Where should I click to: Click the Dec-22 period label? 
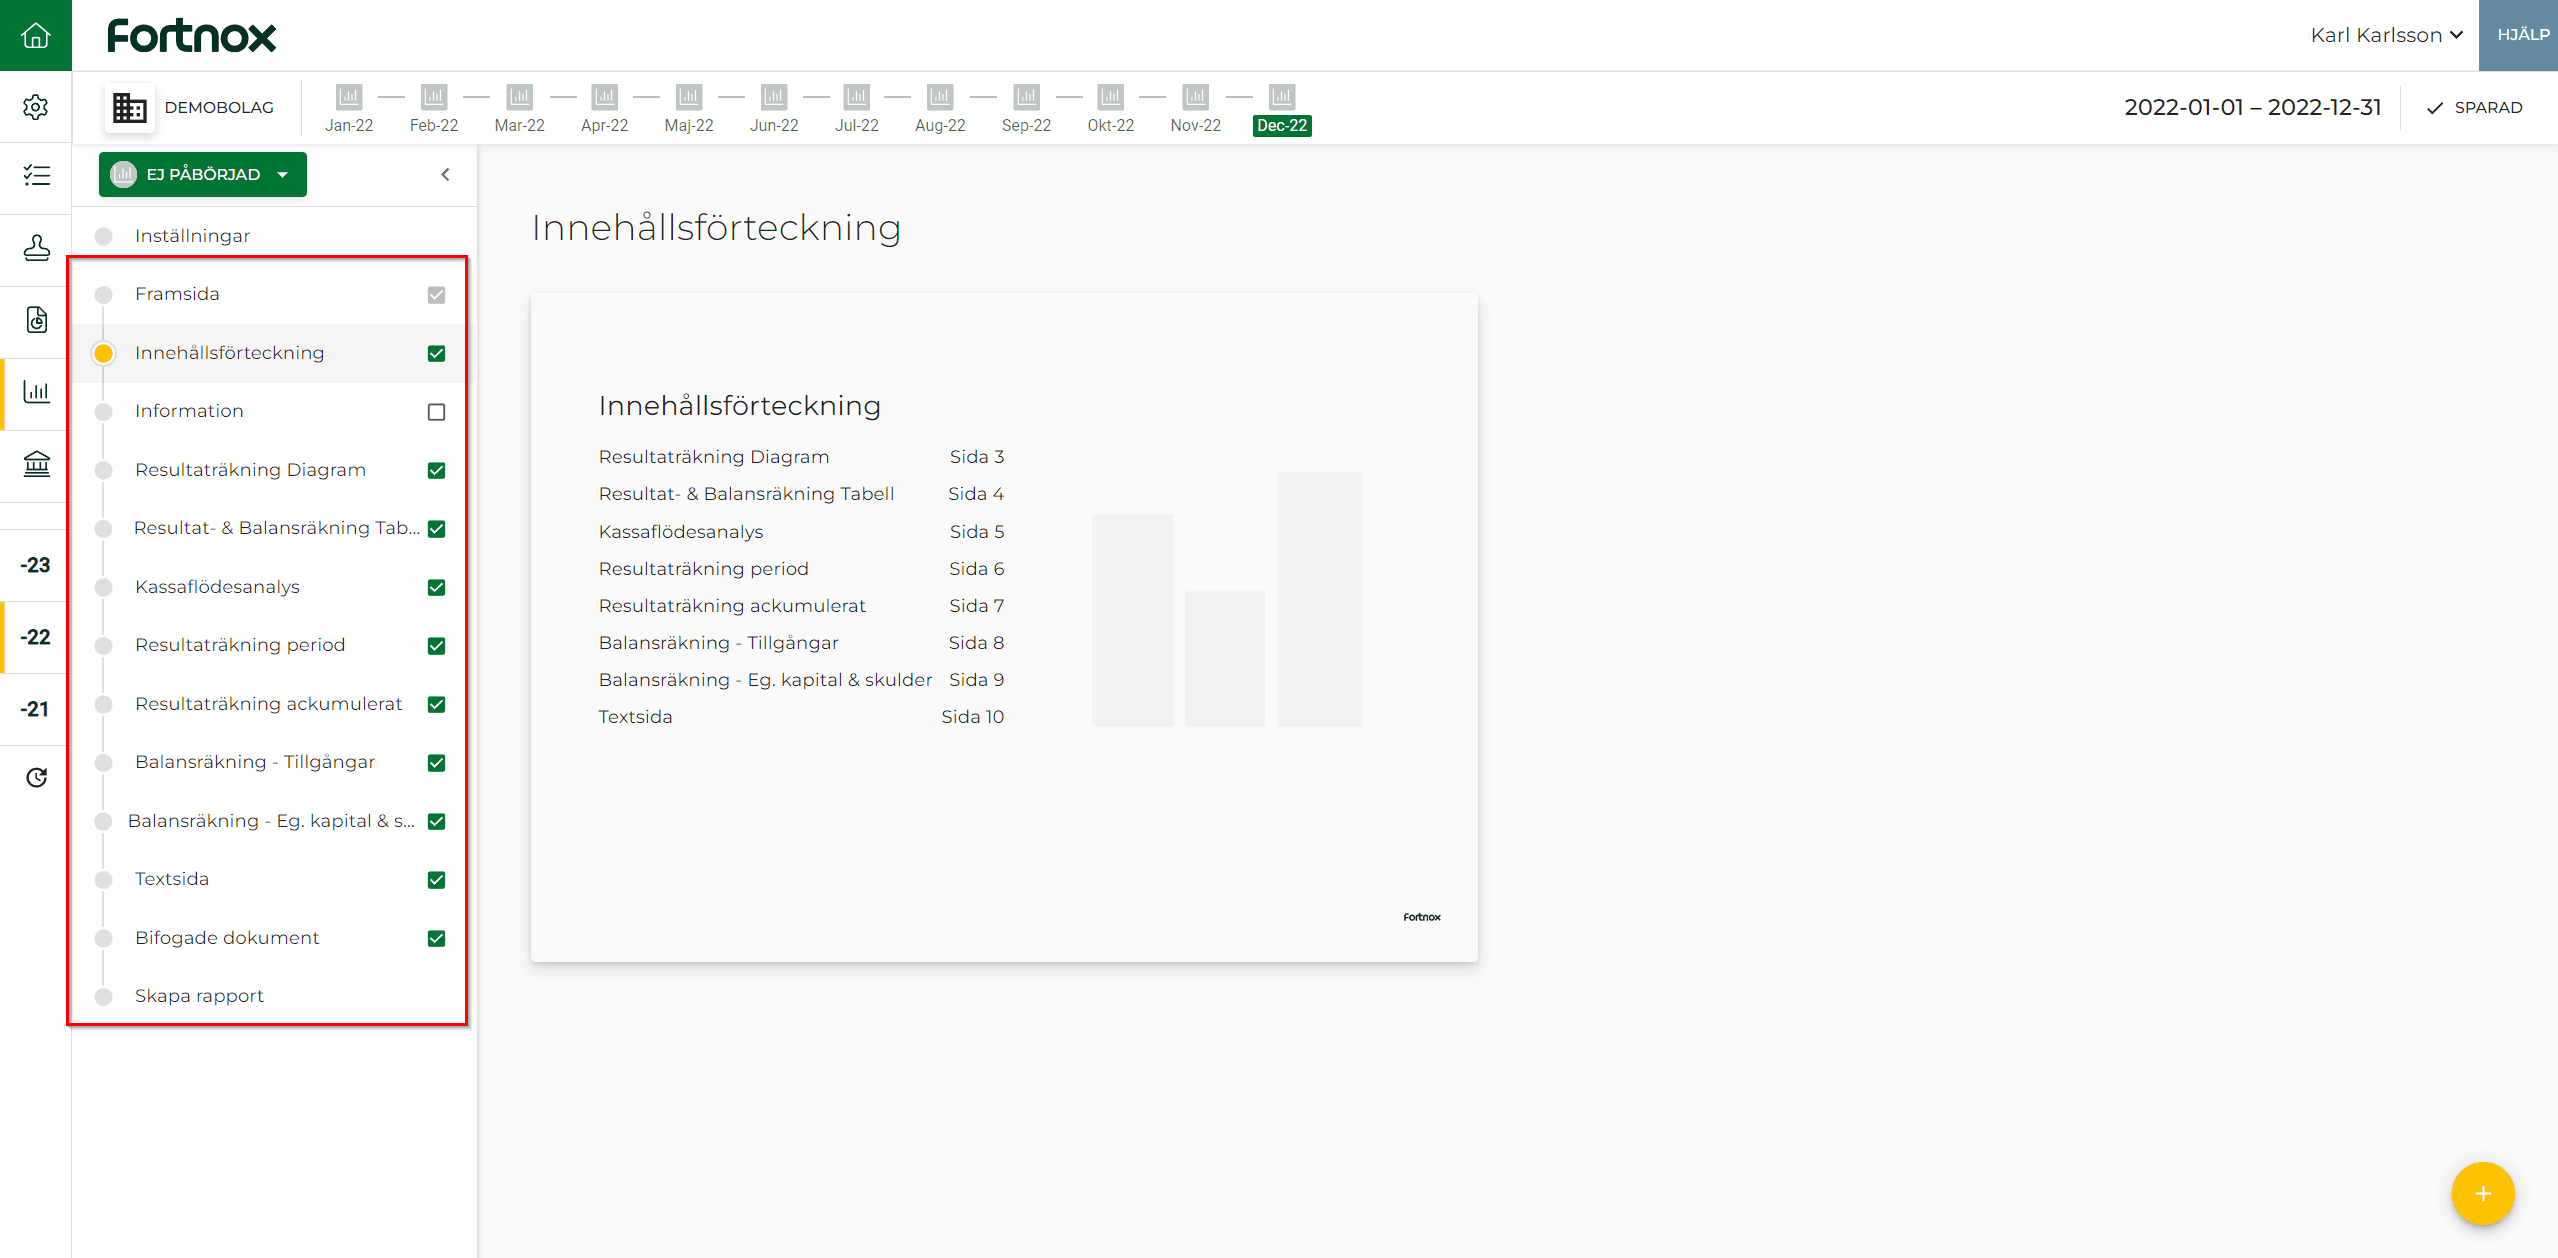coord(1282,126)
